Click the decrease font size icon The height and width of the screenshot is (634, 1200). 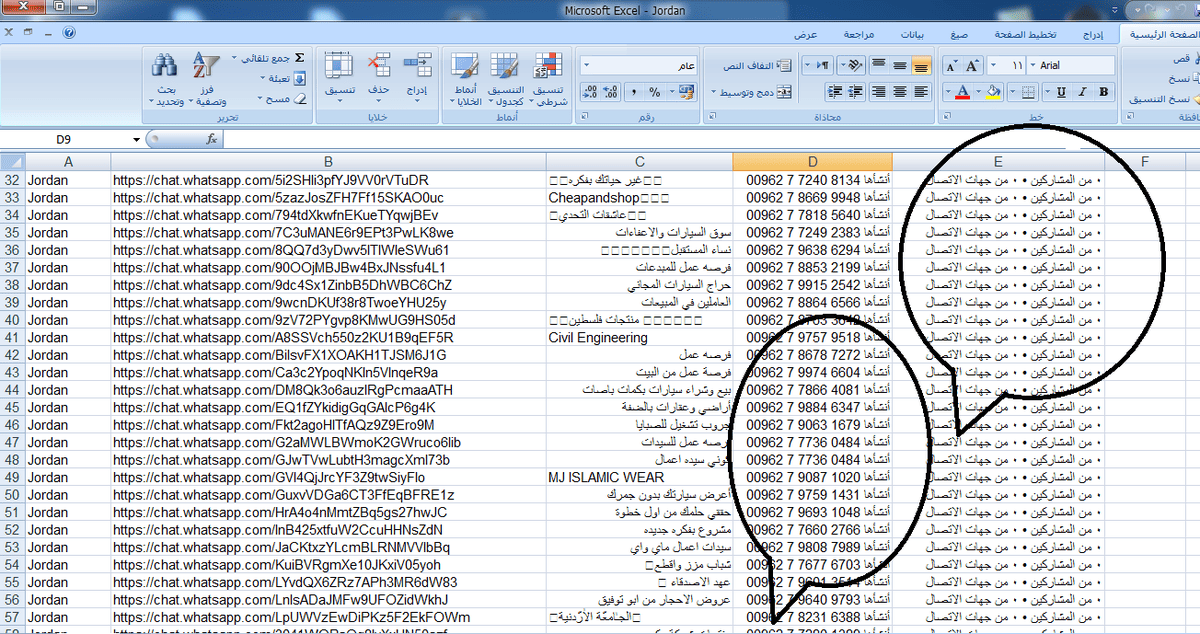click(x=950, y=66)
